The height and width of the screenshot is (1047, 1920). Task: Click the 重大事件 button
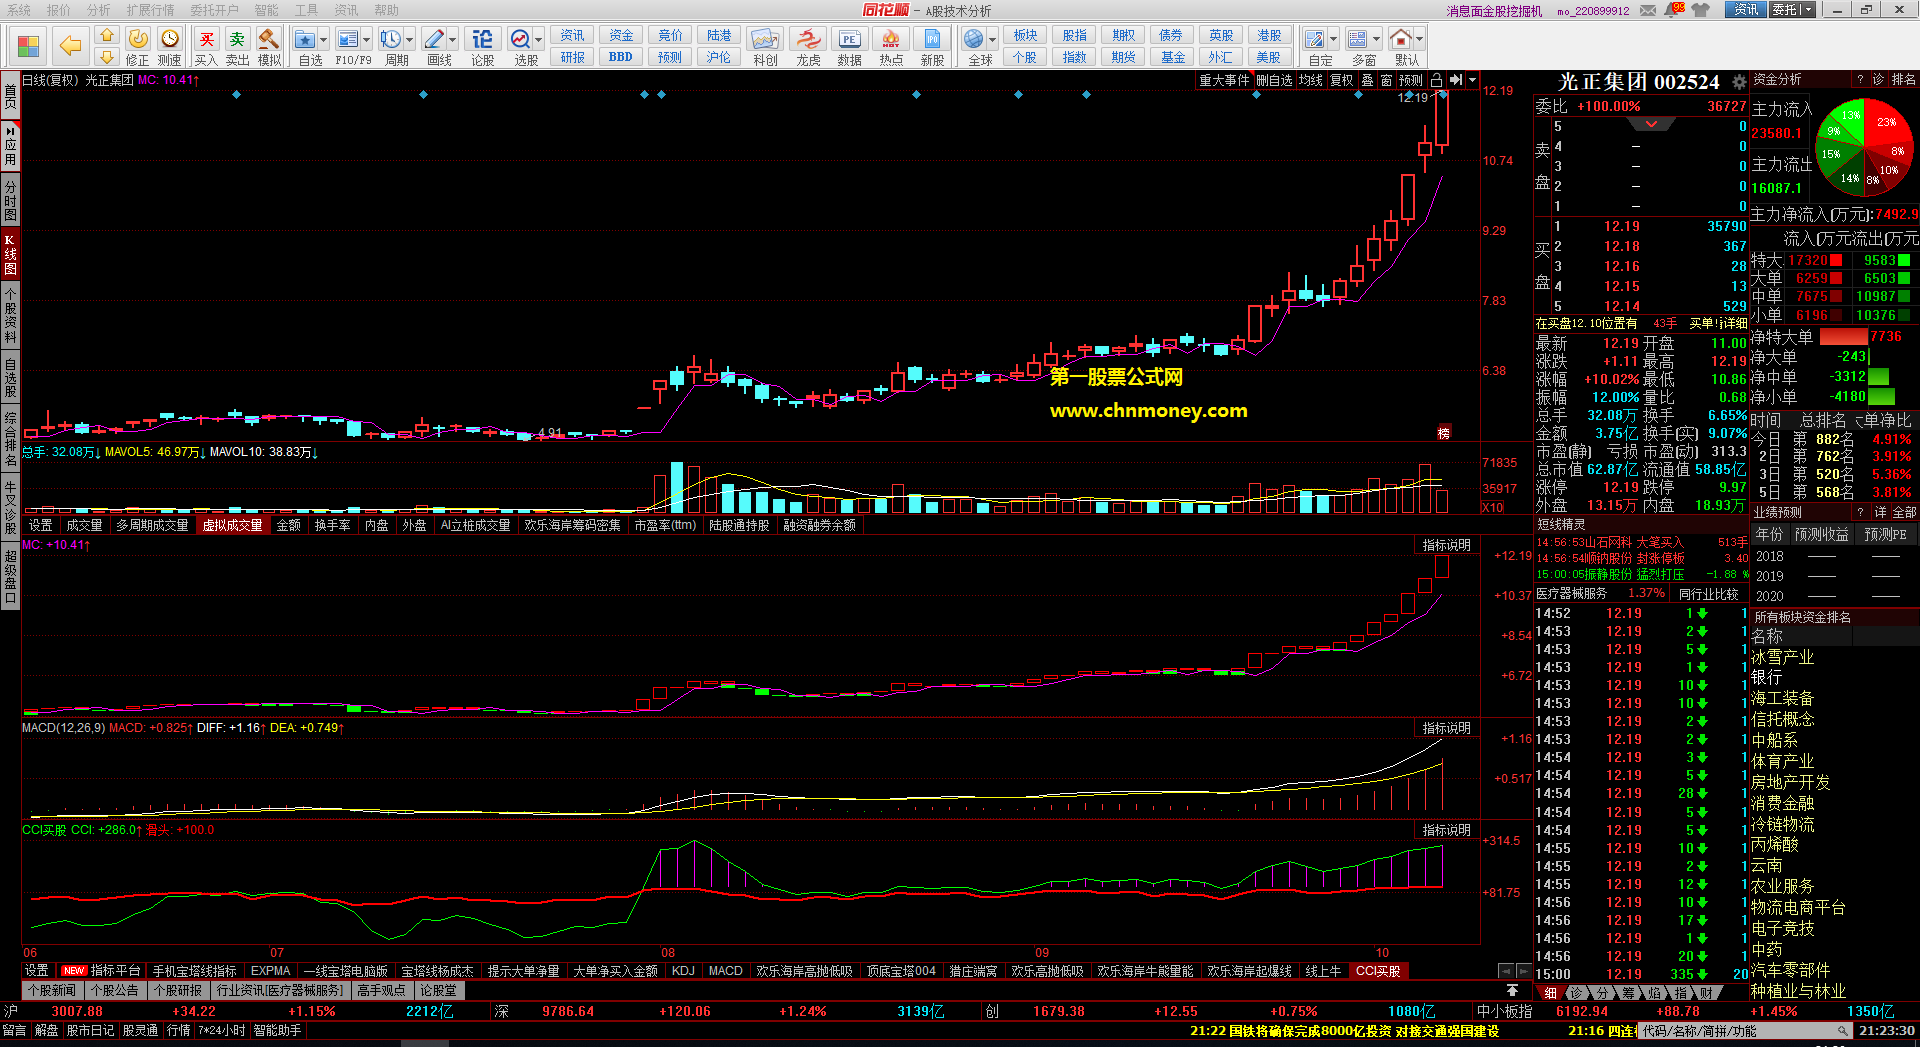pyautogui.click(x=1224, y=80)
